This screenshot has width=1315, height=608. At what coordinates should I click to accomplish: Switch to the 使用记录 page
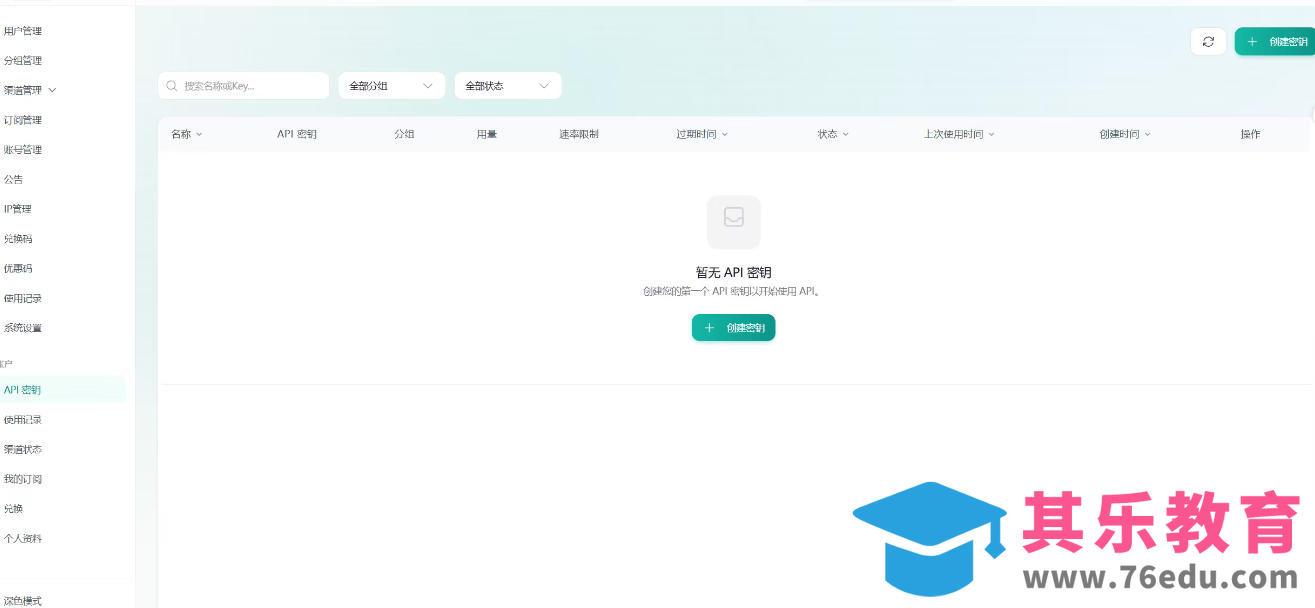click(22, 418)
